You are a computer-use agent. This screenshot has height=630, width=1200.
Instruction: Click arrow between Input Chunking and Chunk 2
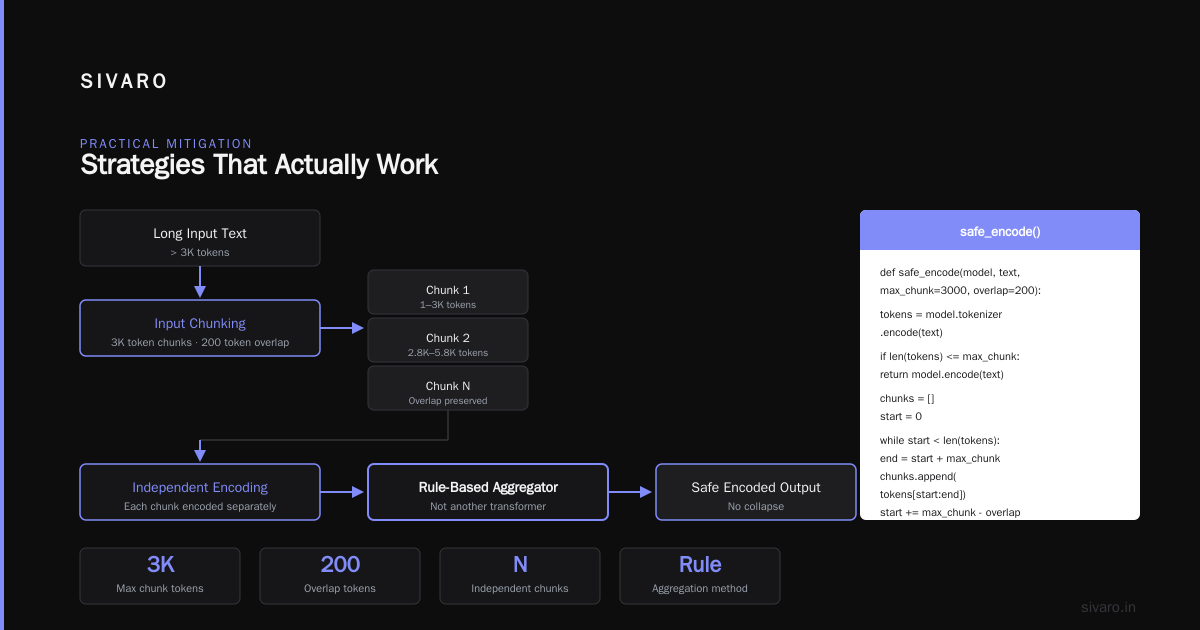[343, 328]
